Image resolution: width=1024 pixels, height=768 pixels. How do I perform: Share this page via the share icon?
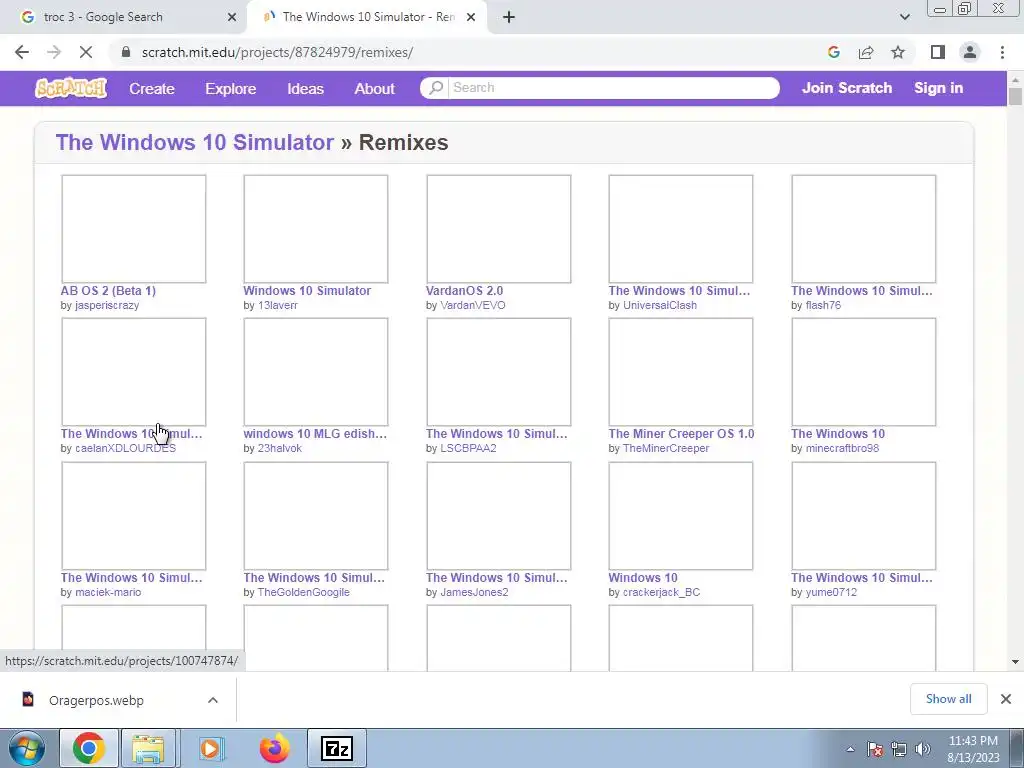click(866, 52)
